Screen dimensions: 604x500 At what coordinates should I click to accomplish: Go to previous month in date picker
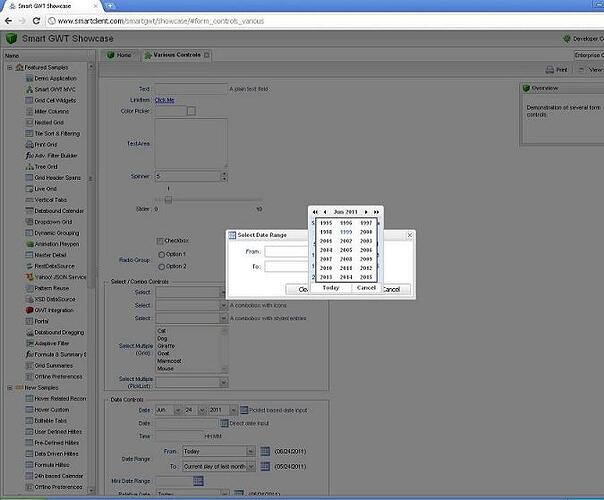pyautogui.click(x=325, y=212)
